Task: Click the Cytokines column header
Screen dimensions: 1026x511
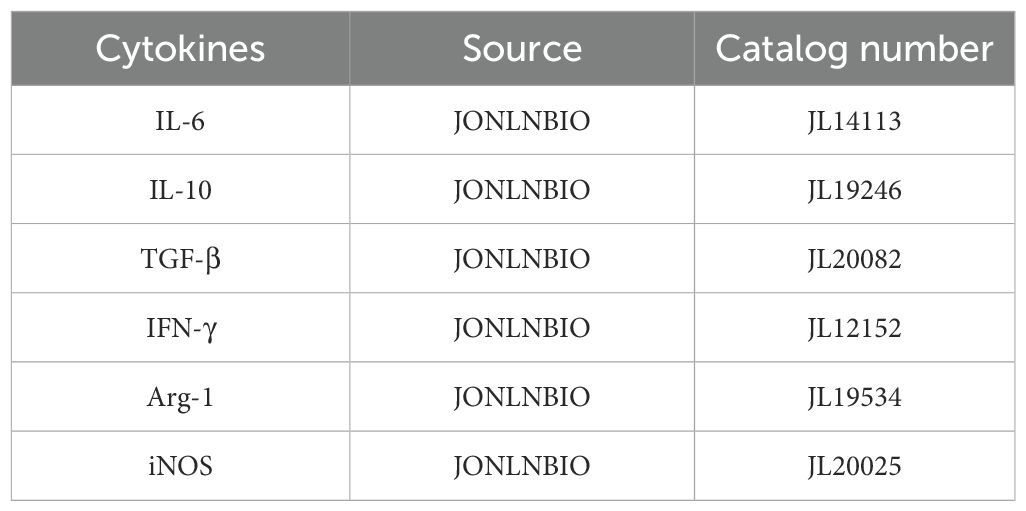Action: pyautogui.click(x=180, y=49)
